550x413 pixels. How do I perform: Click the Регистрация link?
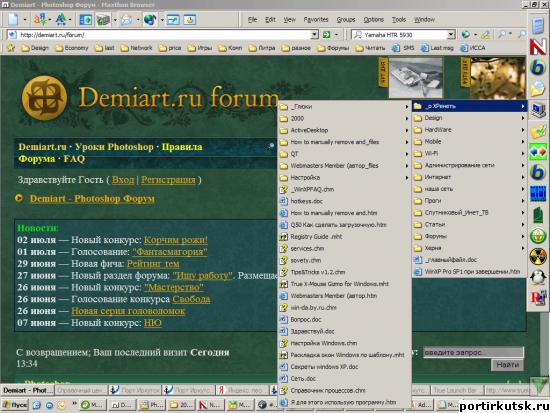point(168,180)
